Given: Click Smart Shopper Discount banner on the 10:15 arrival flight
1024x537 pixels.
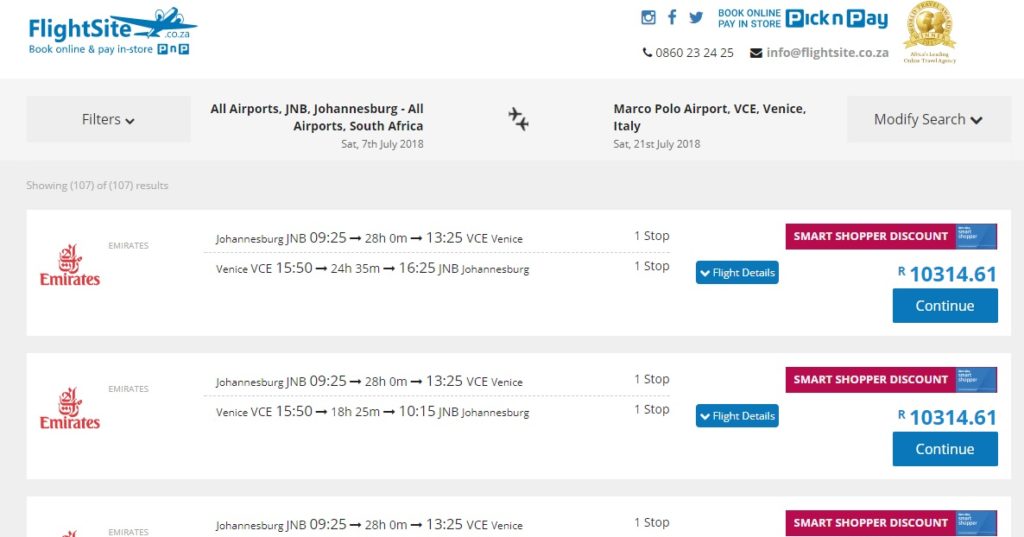Looking at the screenshot, I should pyautogui.click(x=891, y=380).
